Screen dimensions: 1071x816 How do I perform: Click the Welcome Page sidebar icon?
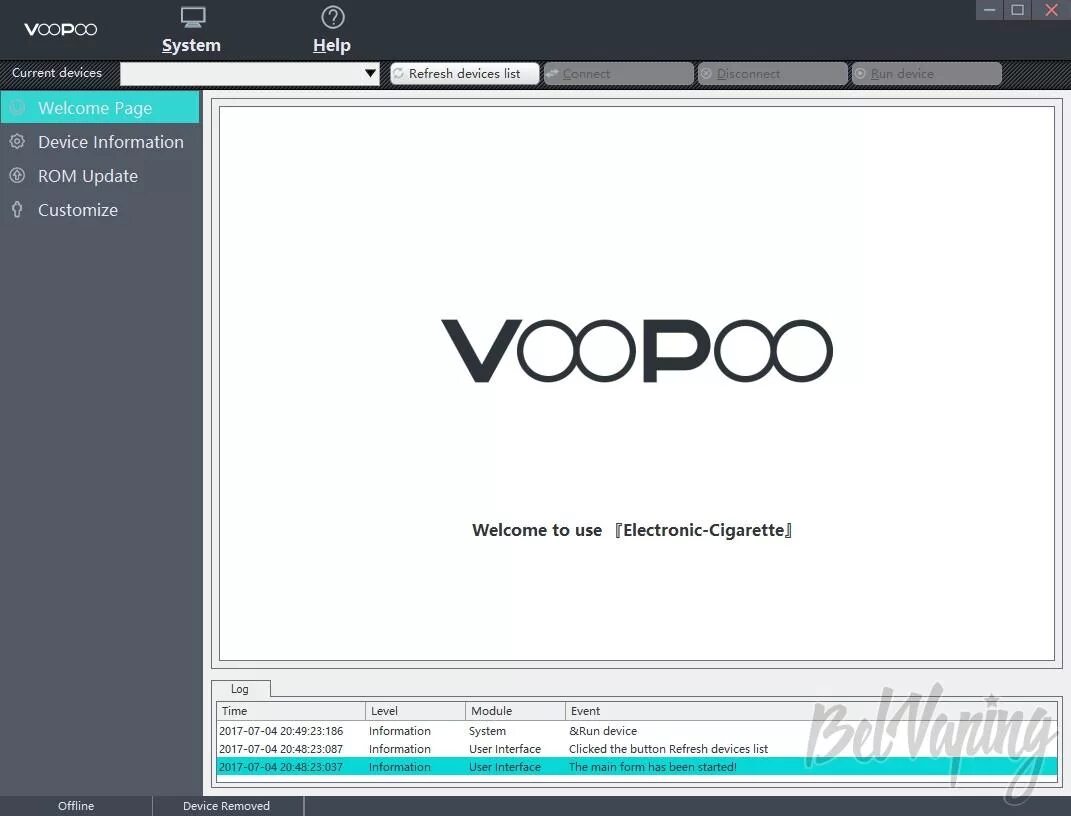click(x=18, y=108)
